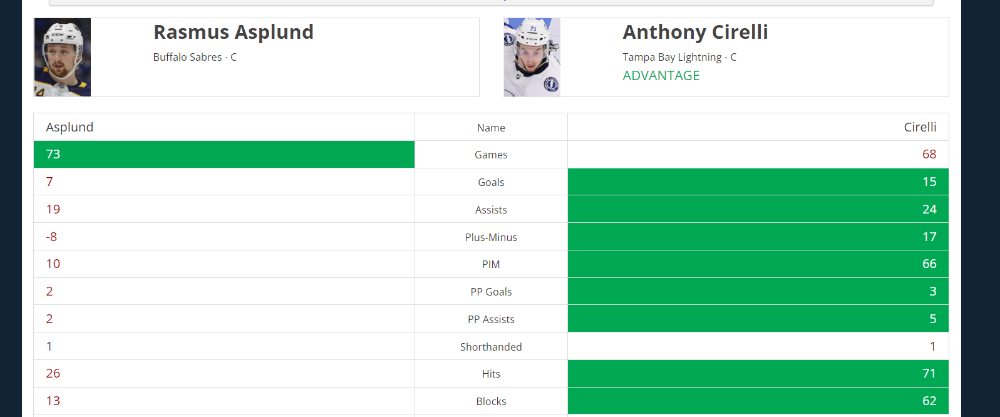Click Asplund's 13 blocks value
Image resolution: width=1000 pixels, height=417 pixels.
pyautogui.click(x=53, y=401)
